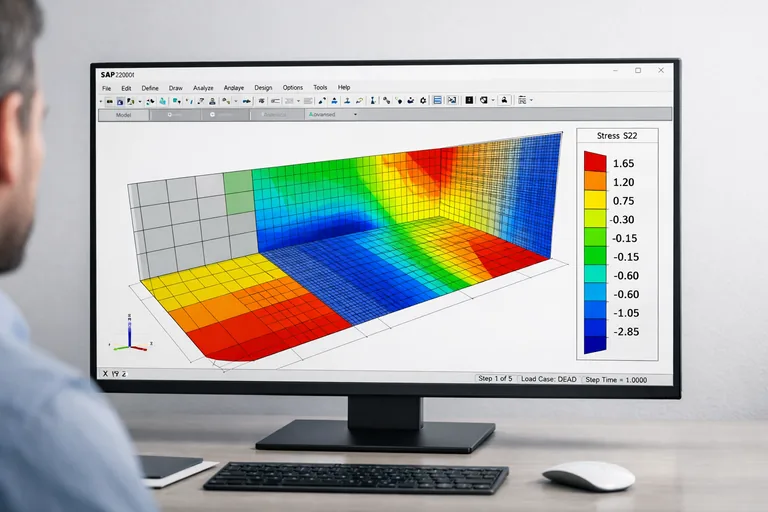Screen dimensions: 768x512
Task: Click the highlighted blue list-view toolbar icon
Action: 437,101
